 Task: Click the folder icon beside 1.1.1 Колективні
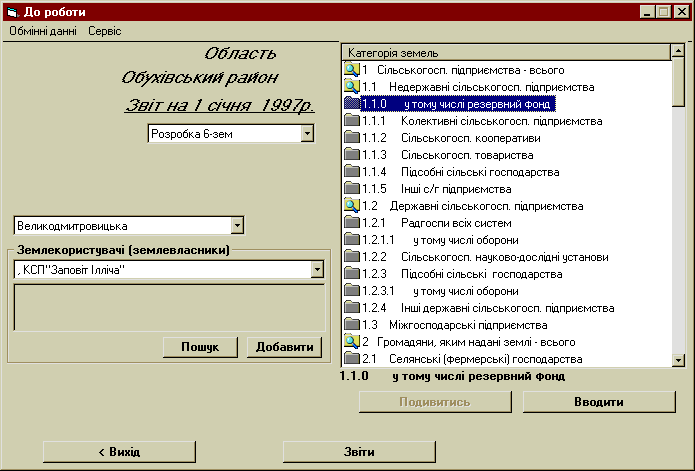pyautogui.click(x=351, y=121)
